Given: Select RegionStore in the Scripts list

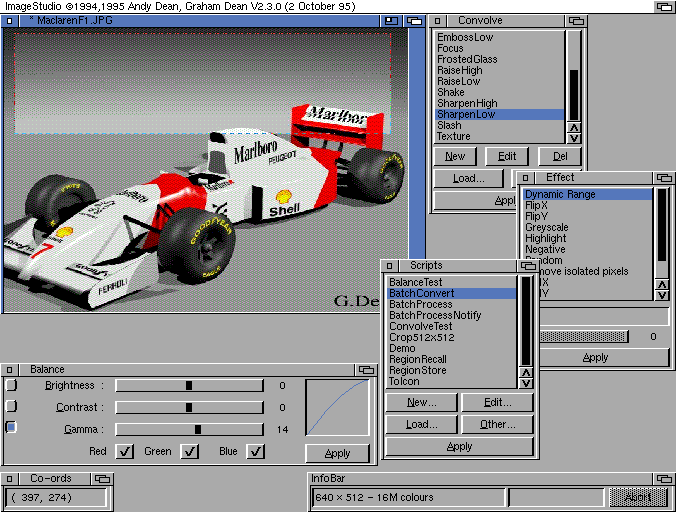Looking at the screenshot, I should pyautogui.click(x=451, y=371).
